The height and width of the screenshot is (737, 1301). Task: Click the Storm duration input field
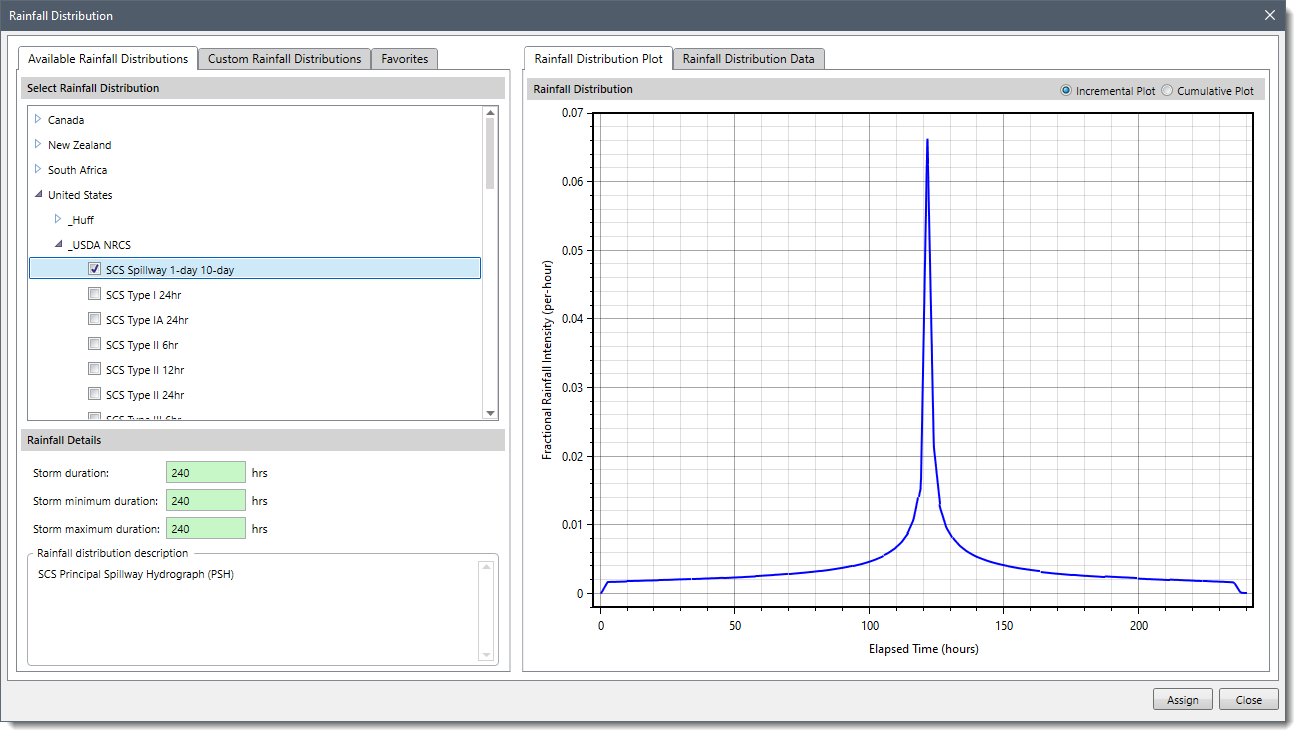[205, 472]
